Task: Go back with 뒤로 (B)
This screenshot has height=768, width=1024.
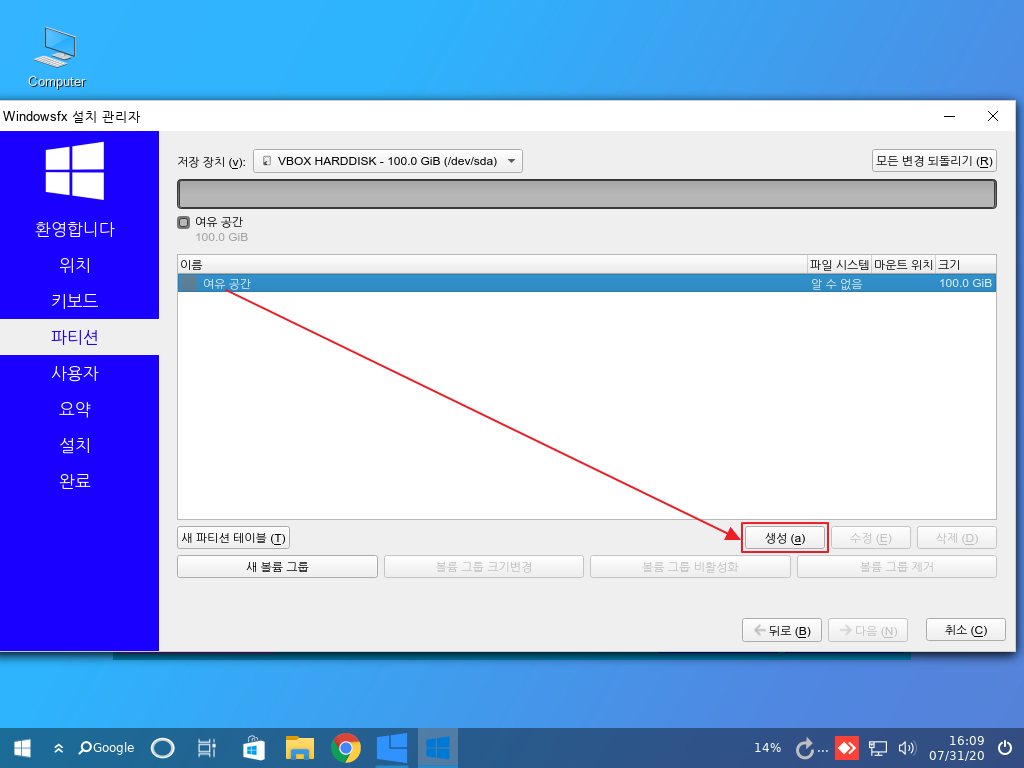Action: click(782, 630)
